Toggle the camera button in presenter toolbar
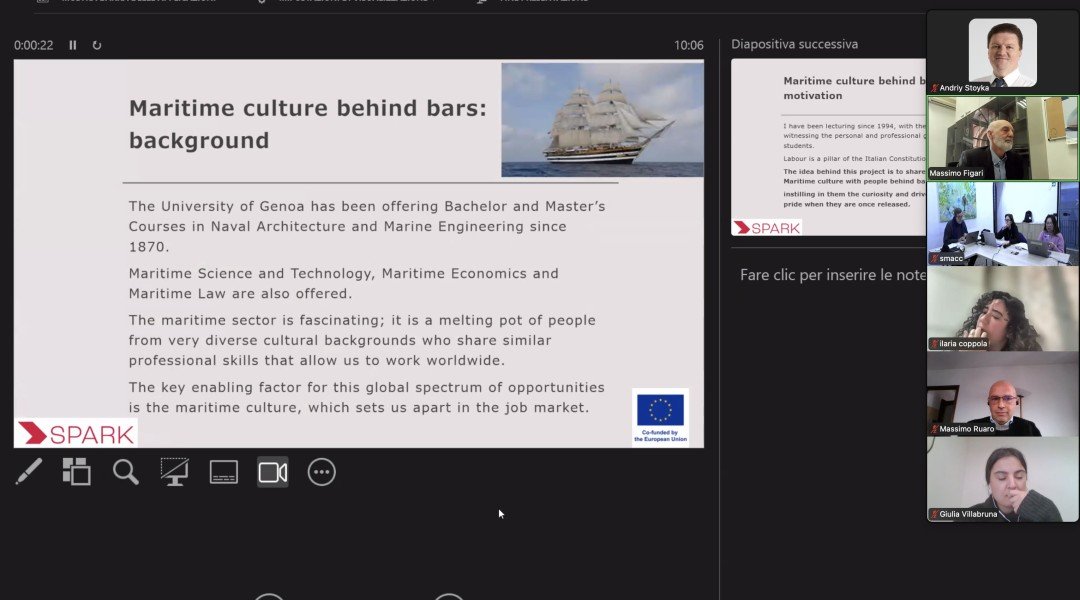Image resolution: width=1080 pixels, height=600 pixels. [x=272, y=472]
